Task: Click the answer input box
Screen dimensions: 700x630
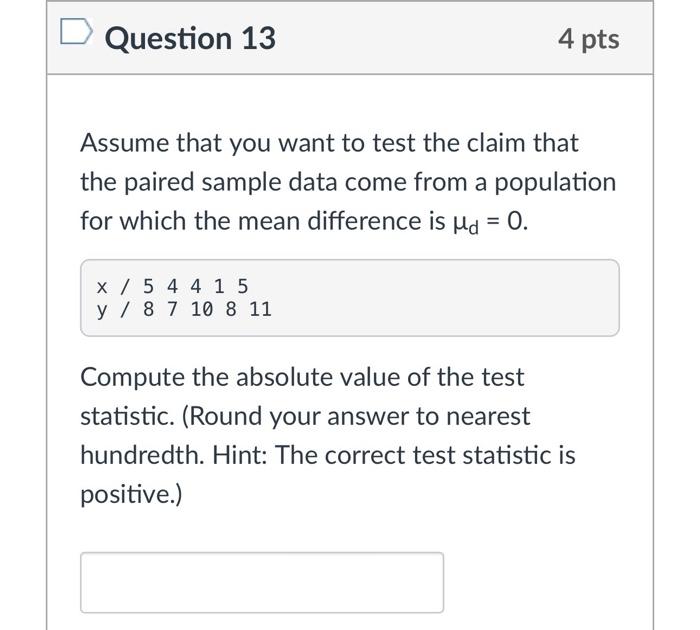Action: (x=262, y=582)
